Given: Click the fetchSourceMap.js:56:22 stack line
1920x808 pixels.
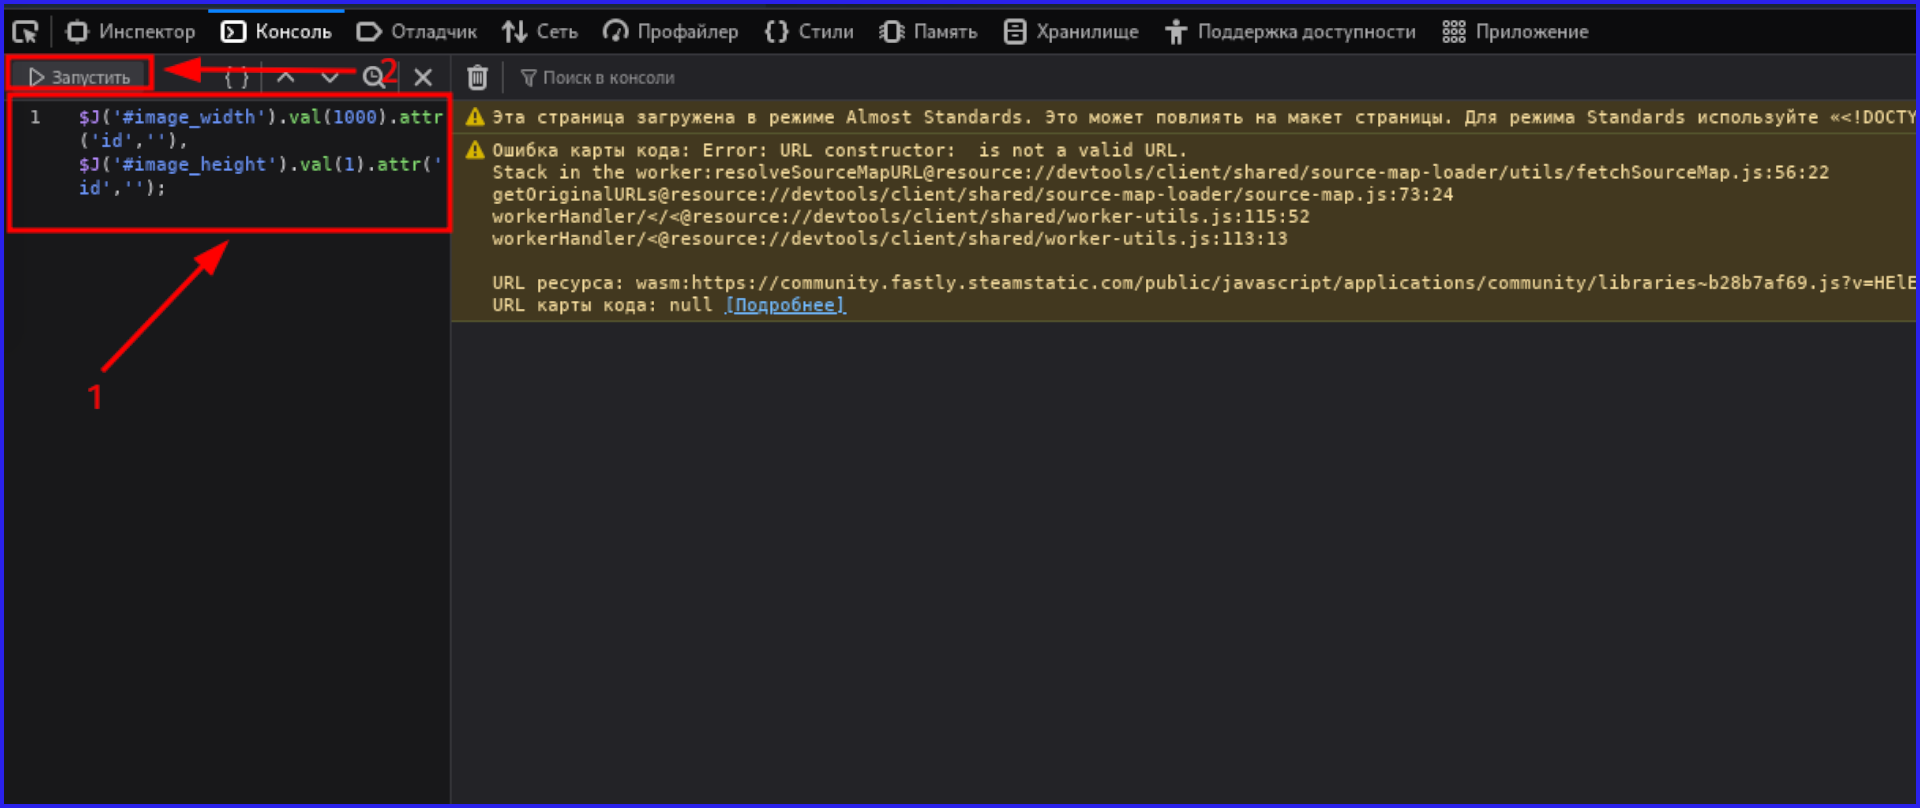Looking at the screenshot, I should (x=1160, y=172).
